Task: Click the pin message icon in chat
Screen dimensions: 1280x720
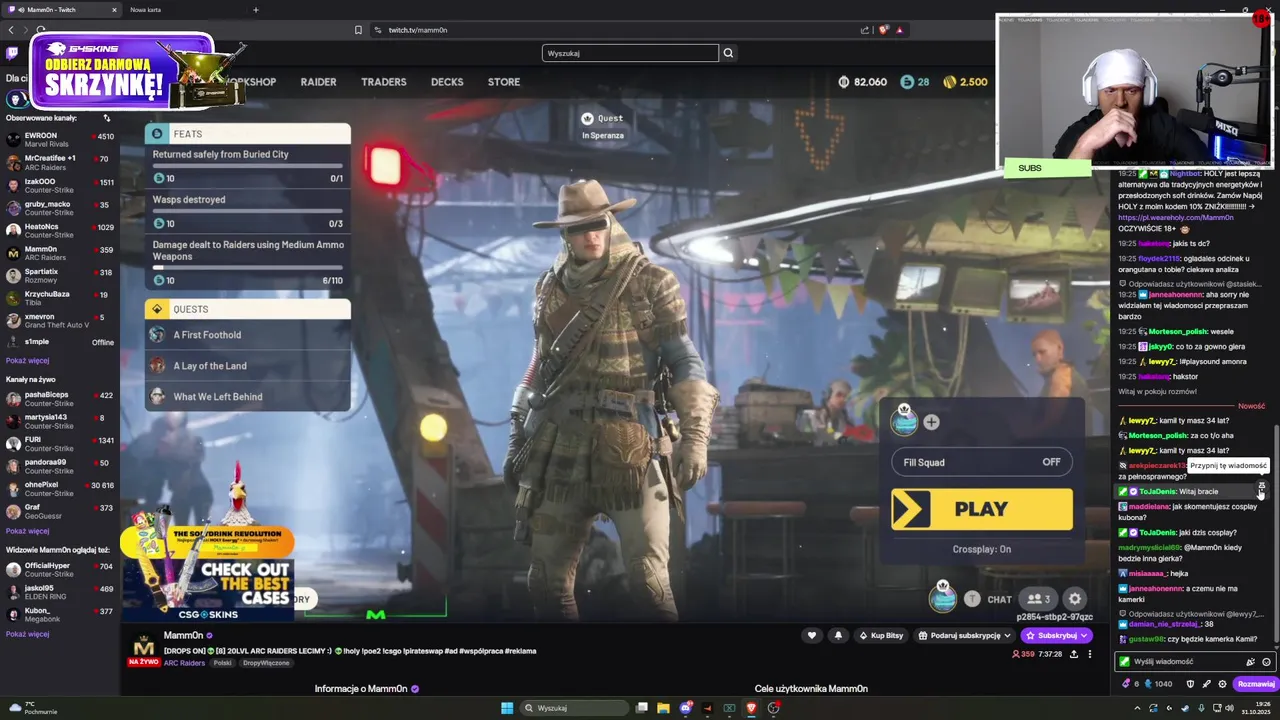Action: pyautogui.click(x=1261, y=485)
